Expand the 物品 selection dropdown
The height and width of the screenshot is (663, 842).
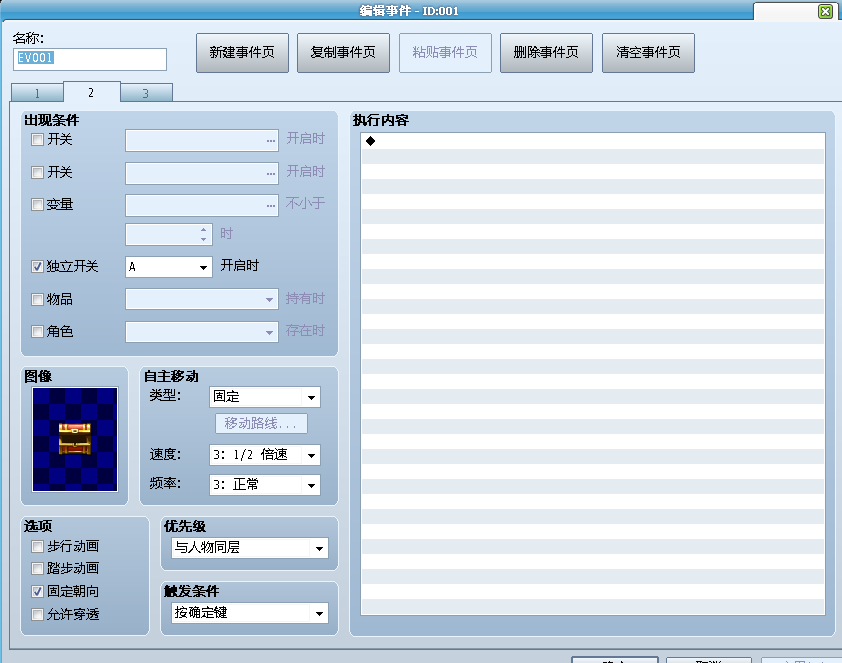(202, 299)
